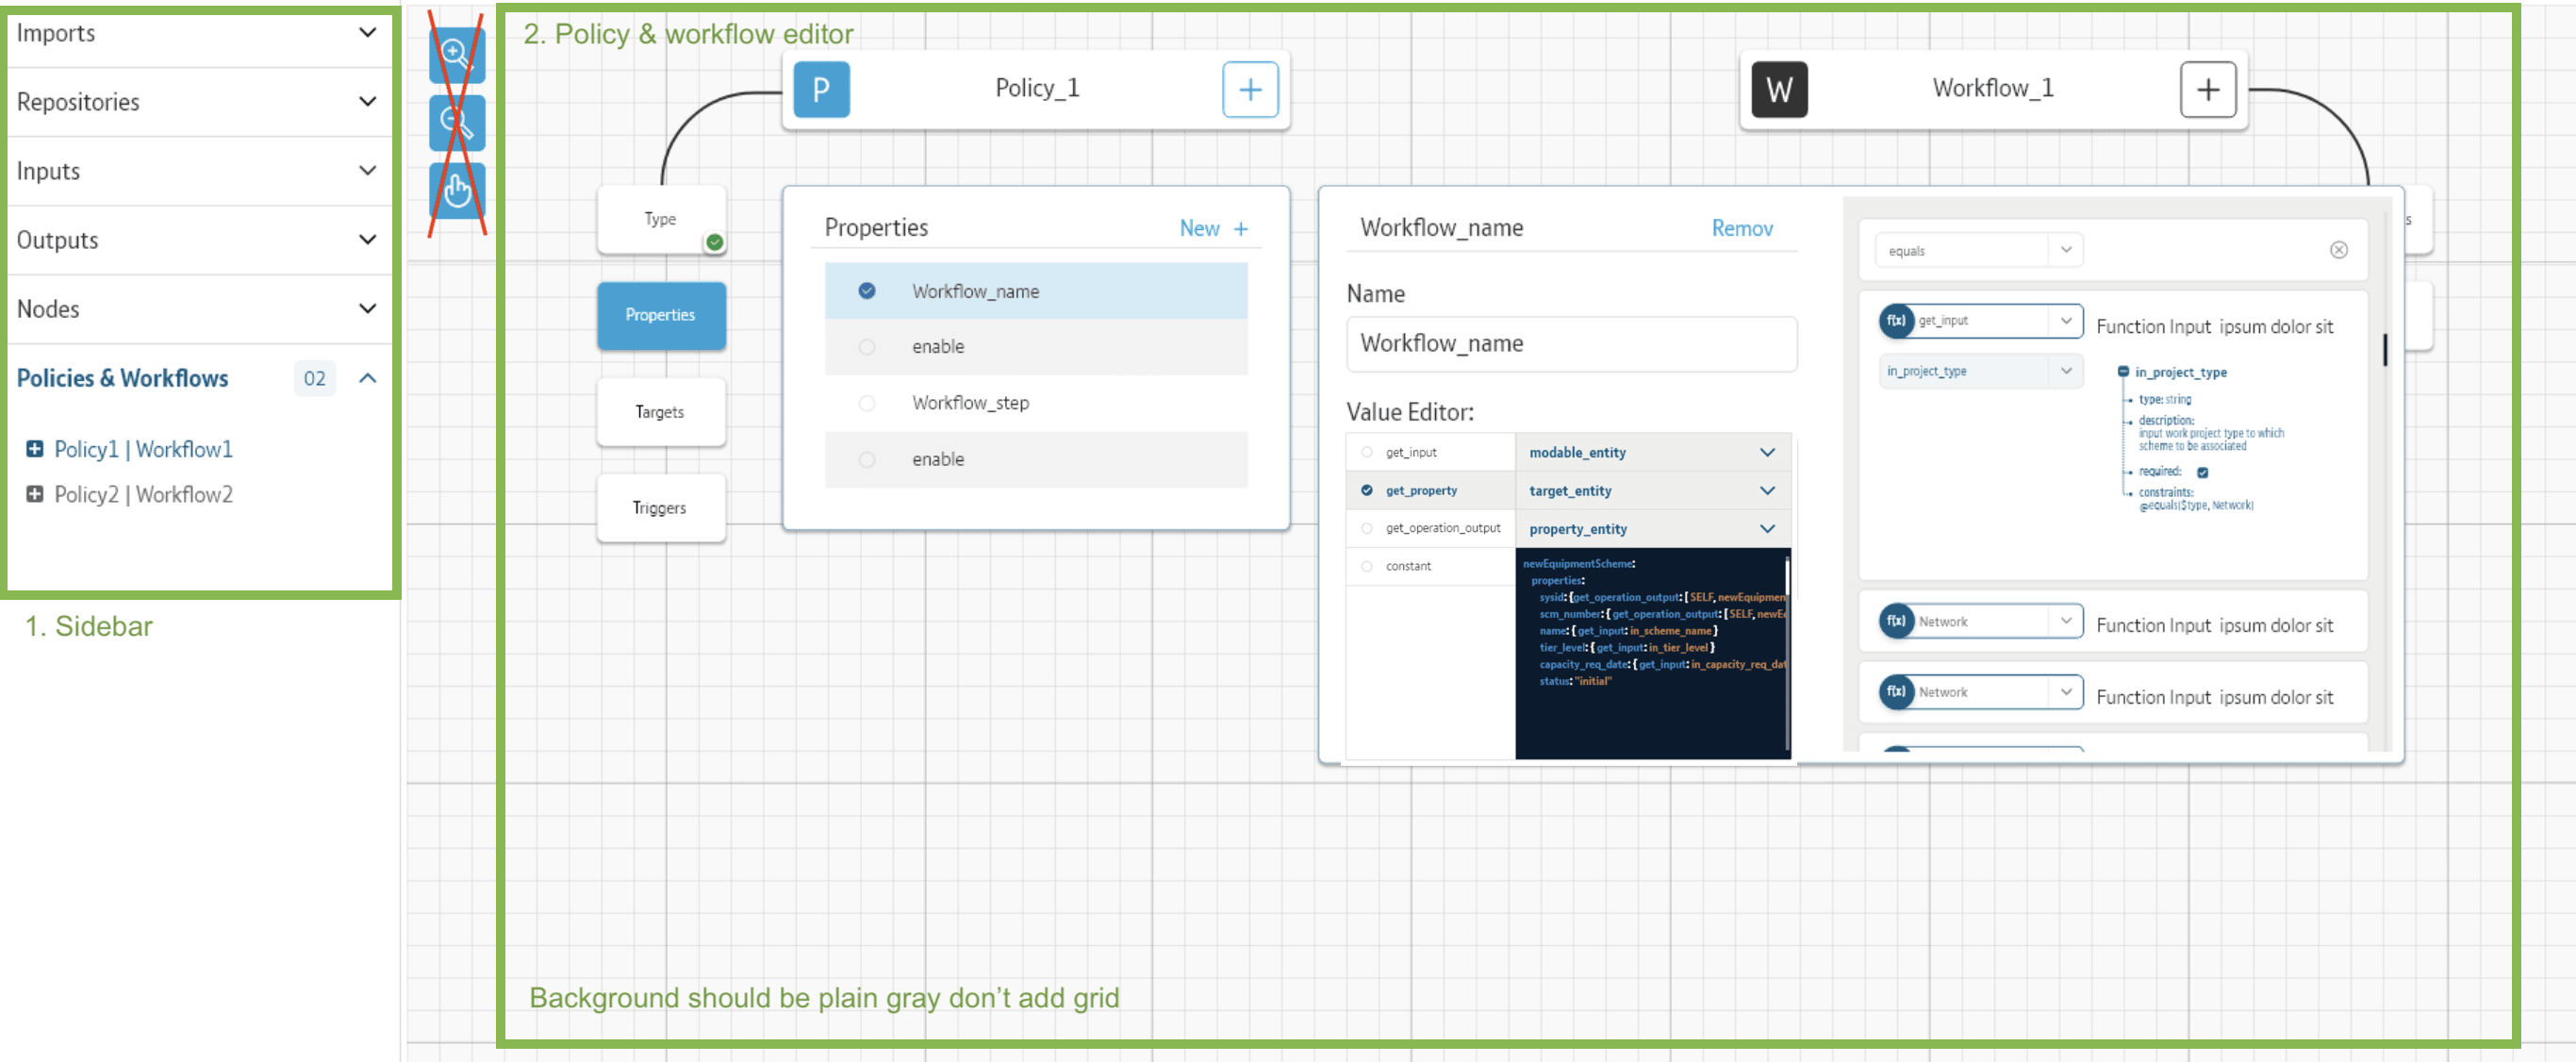Click the blue P policy icon
2576x1062 pixels.
tap(820, 90)
